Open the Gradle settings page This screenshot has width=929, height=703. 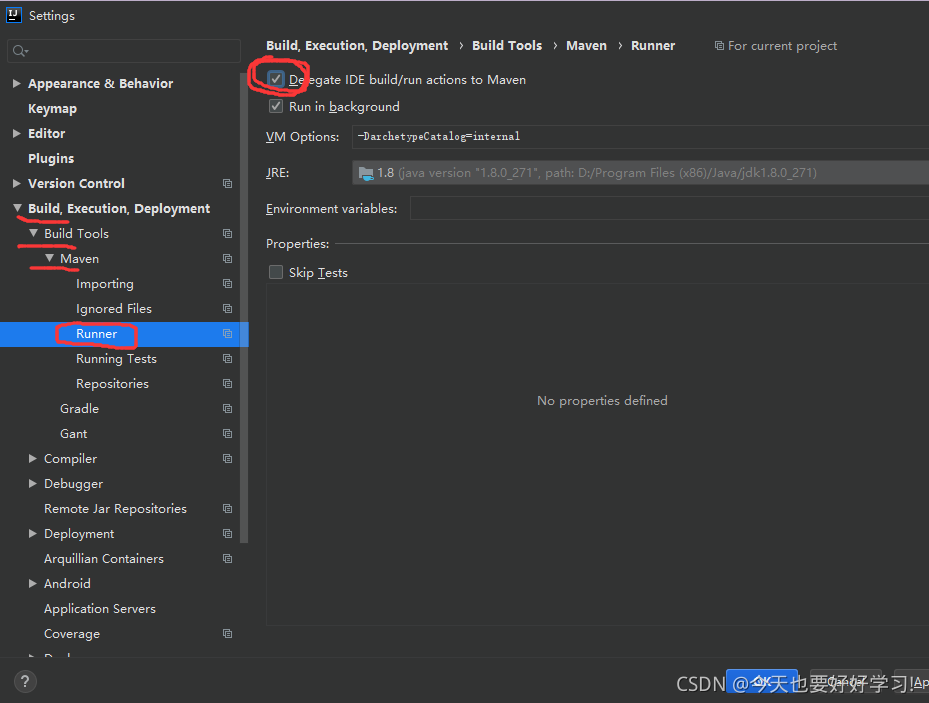click(x=79, y=409)
